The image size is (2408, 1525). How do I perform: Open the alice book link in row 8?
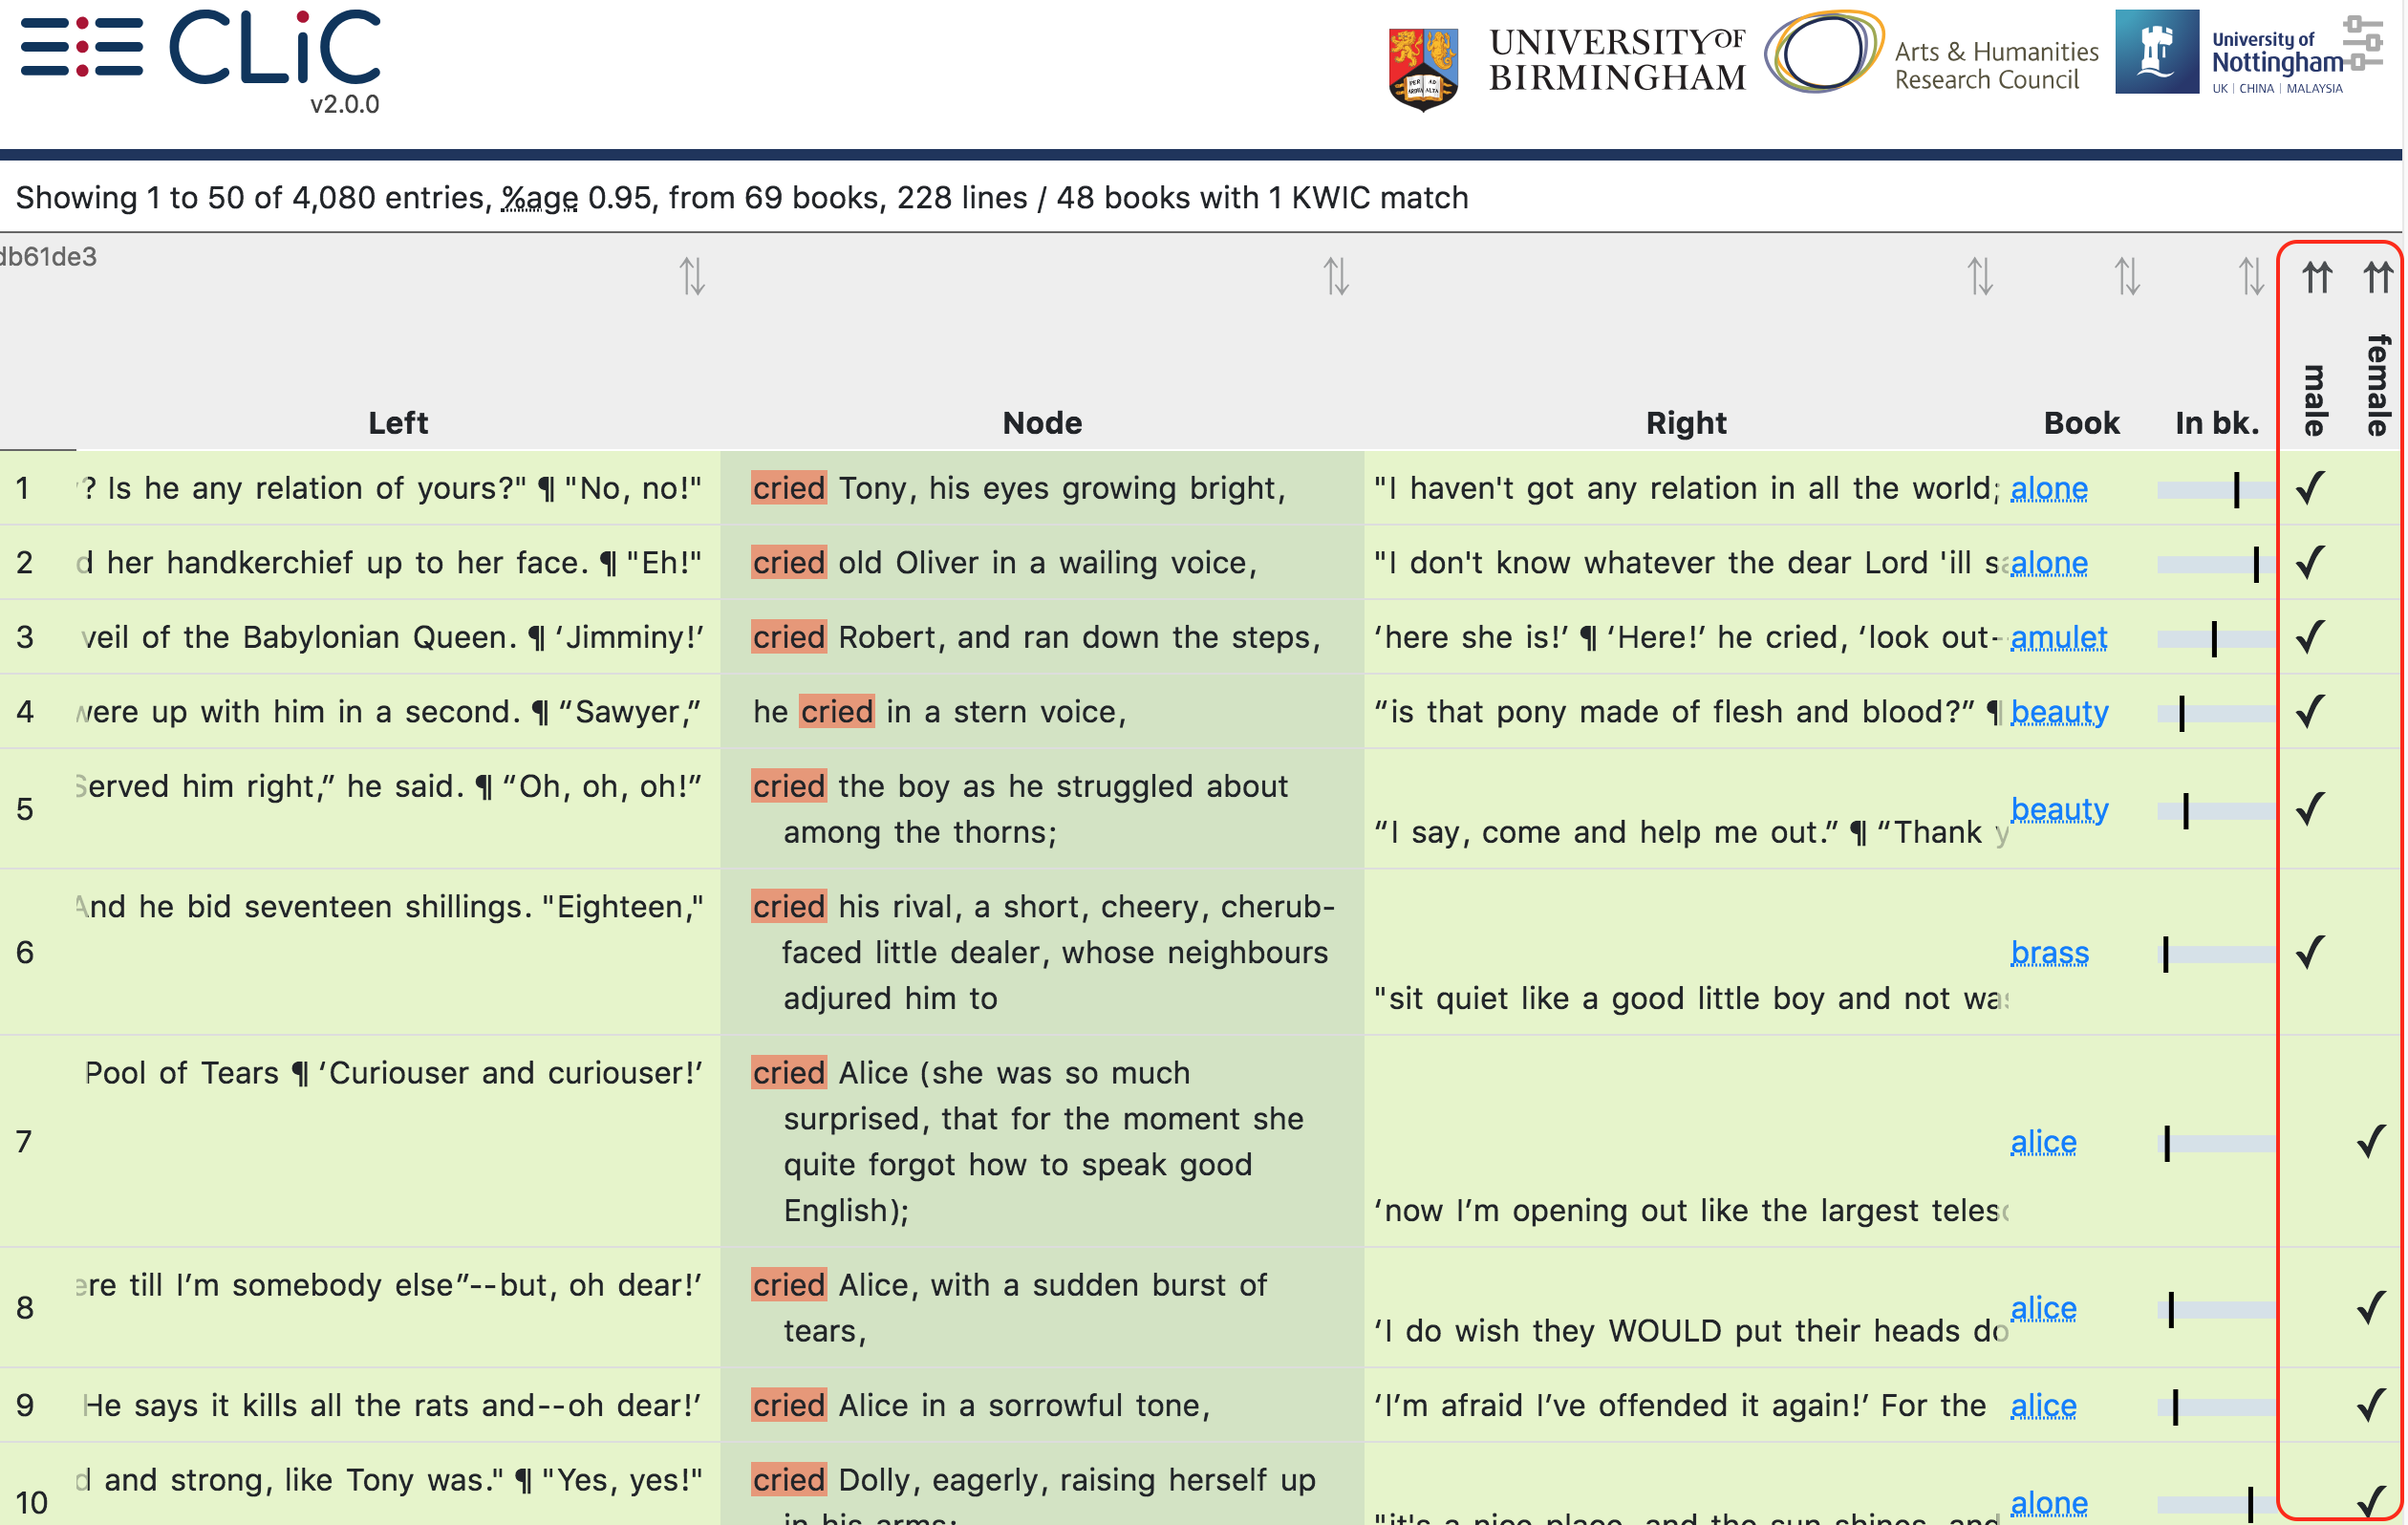(2043, 1308)
